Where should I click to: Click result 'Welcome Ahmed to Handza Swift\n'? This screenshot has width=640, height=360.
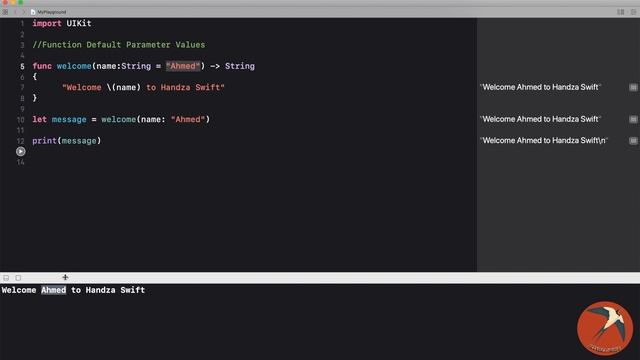pyautogui.click(x=544, y=140)
